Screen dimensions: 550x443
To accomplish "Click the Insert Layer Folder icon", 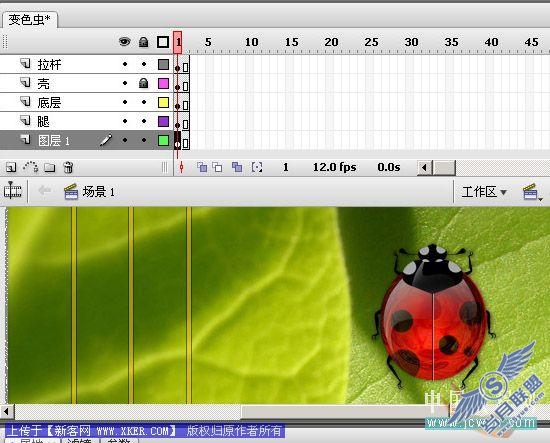I will (x=49, y=168).
